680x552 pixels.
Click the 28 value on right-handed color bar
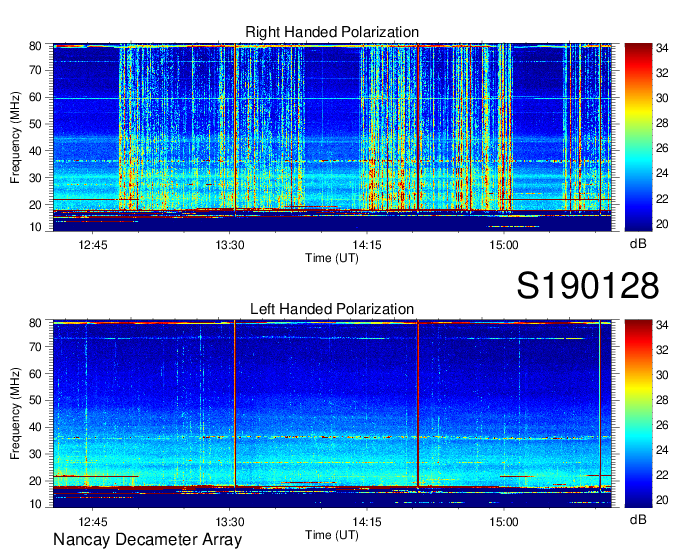pyautogui.click(x=662, y=124)
